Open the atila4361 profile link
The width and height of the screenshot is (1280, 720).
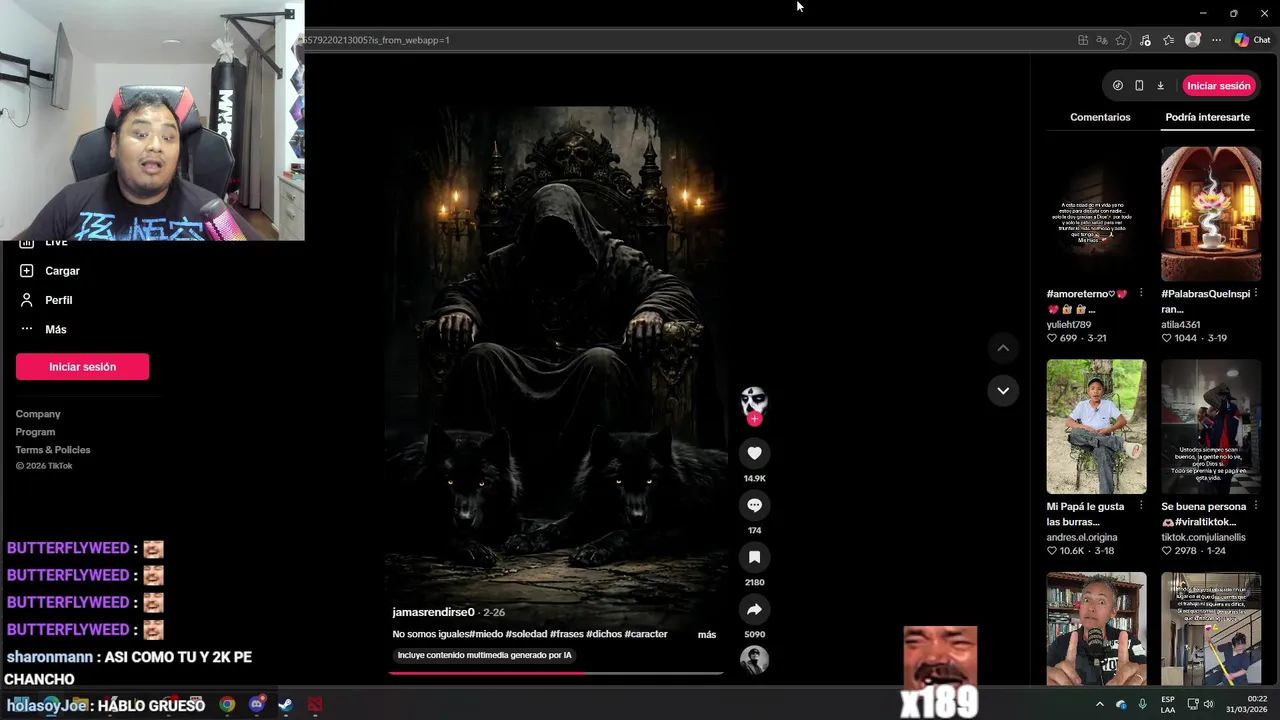[x=1181, y=325]
